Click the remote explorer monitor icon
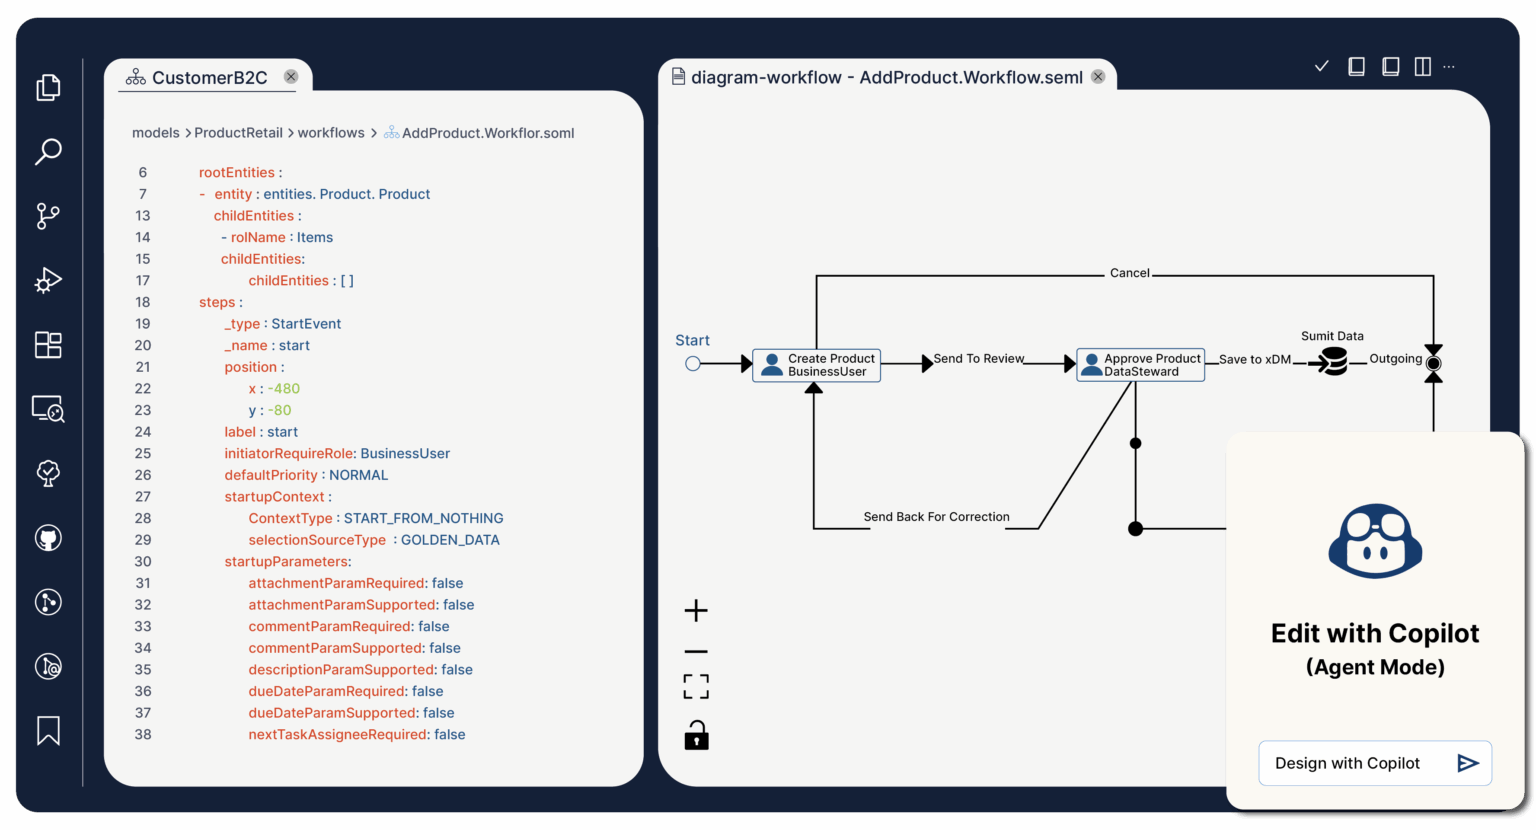 [48, 409]
